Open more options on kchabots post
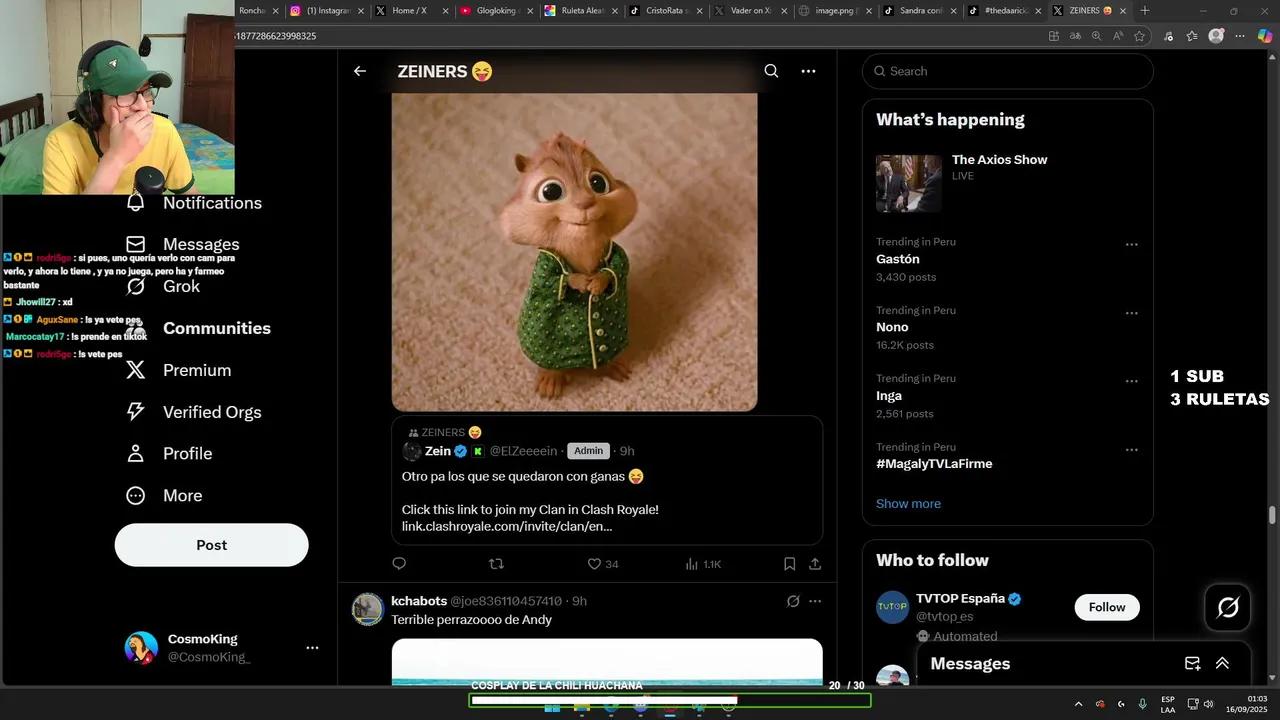This screenshot has height=720, width=1280. click(x=815, y=601)
